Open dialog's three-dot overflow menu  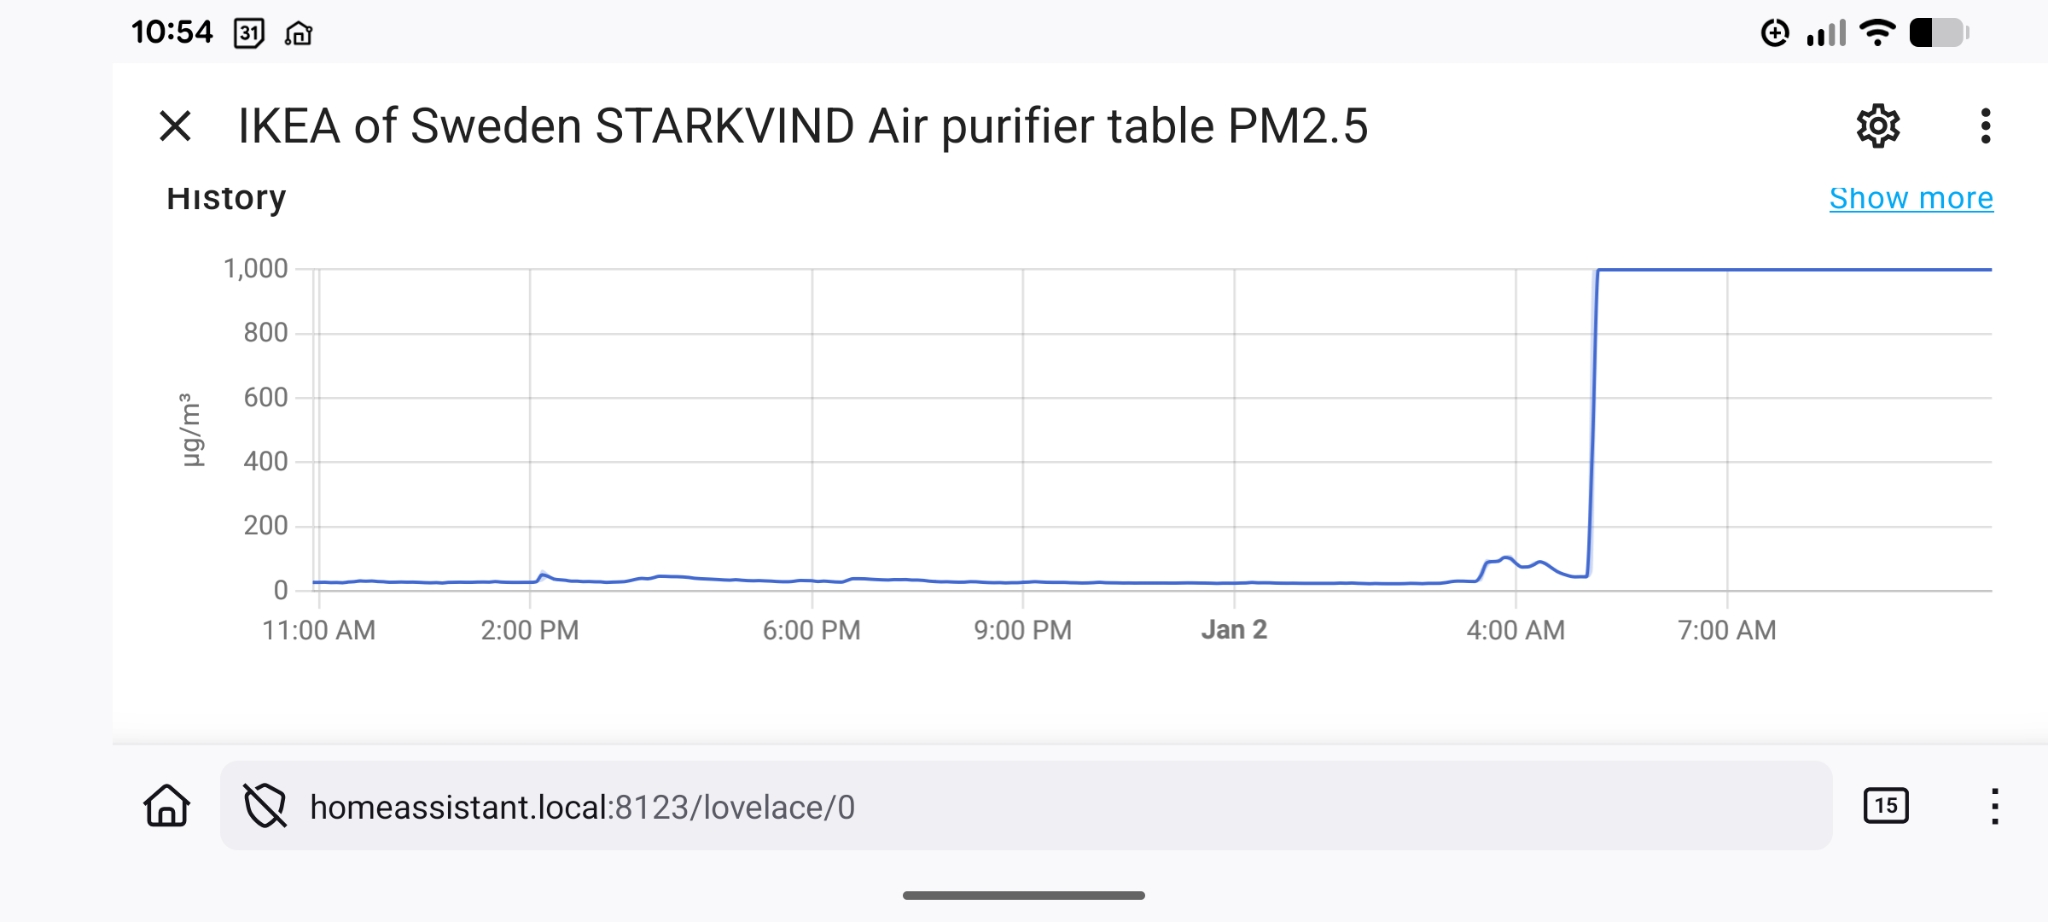(x=1985, y=126)
